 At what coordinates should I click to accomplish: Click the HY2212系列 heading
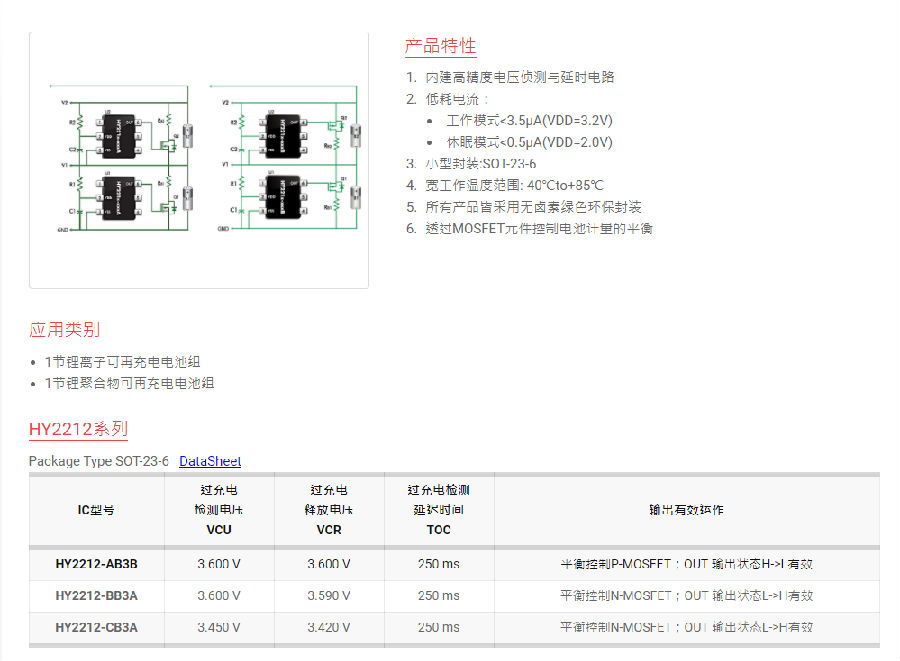[x=79, y=429]
